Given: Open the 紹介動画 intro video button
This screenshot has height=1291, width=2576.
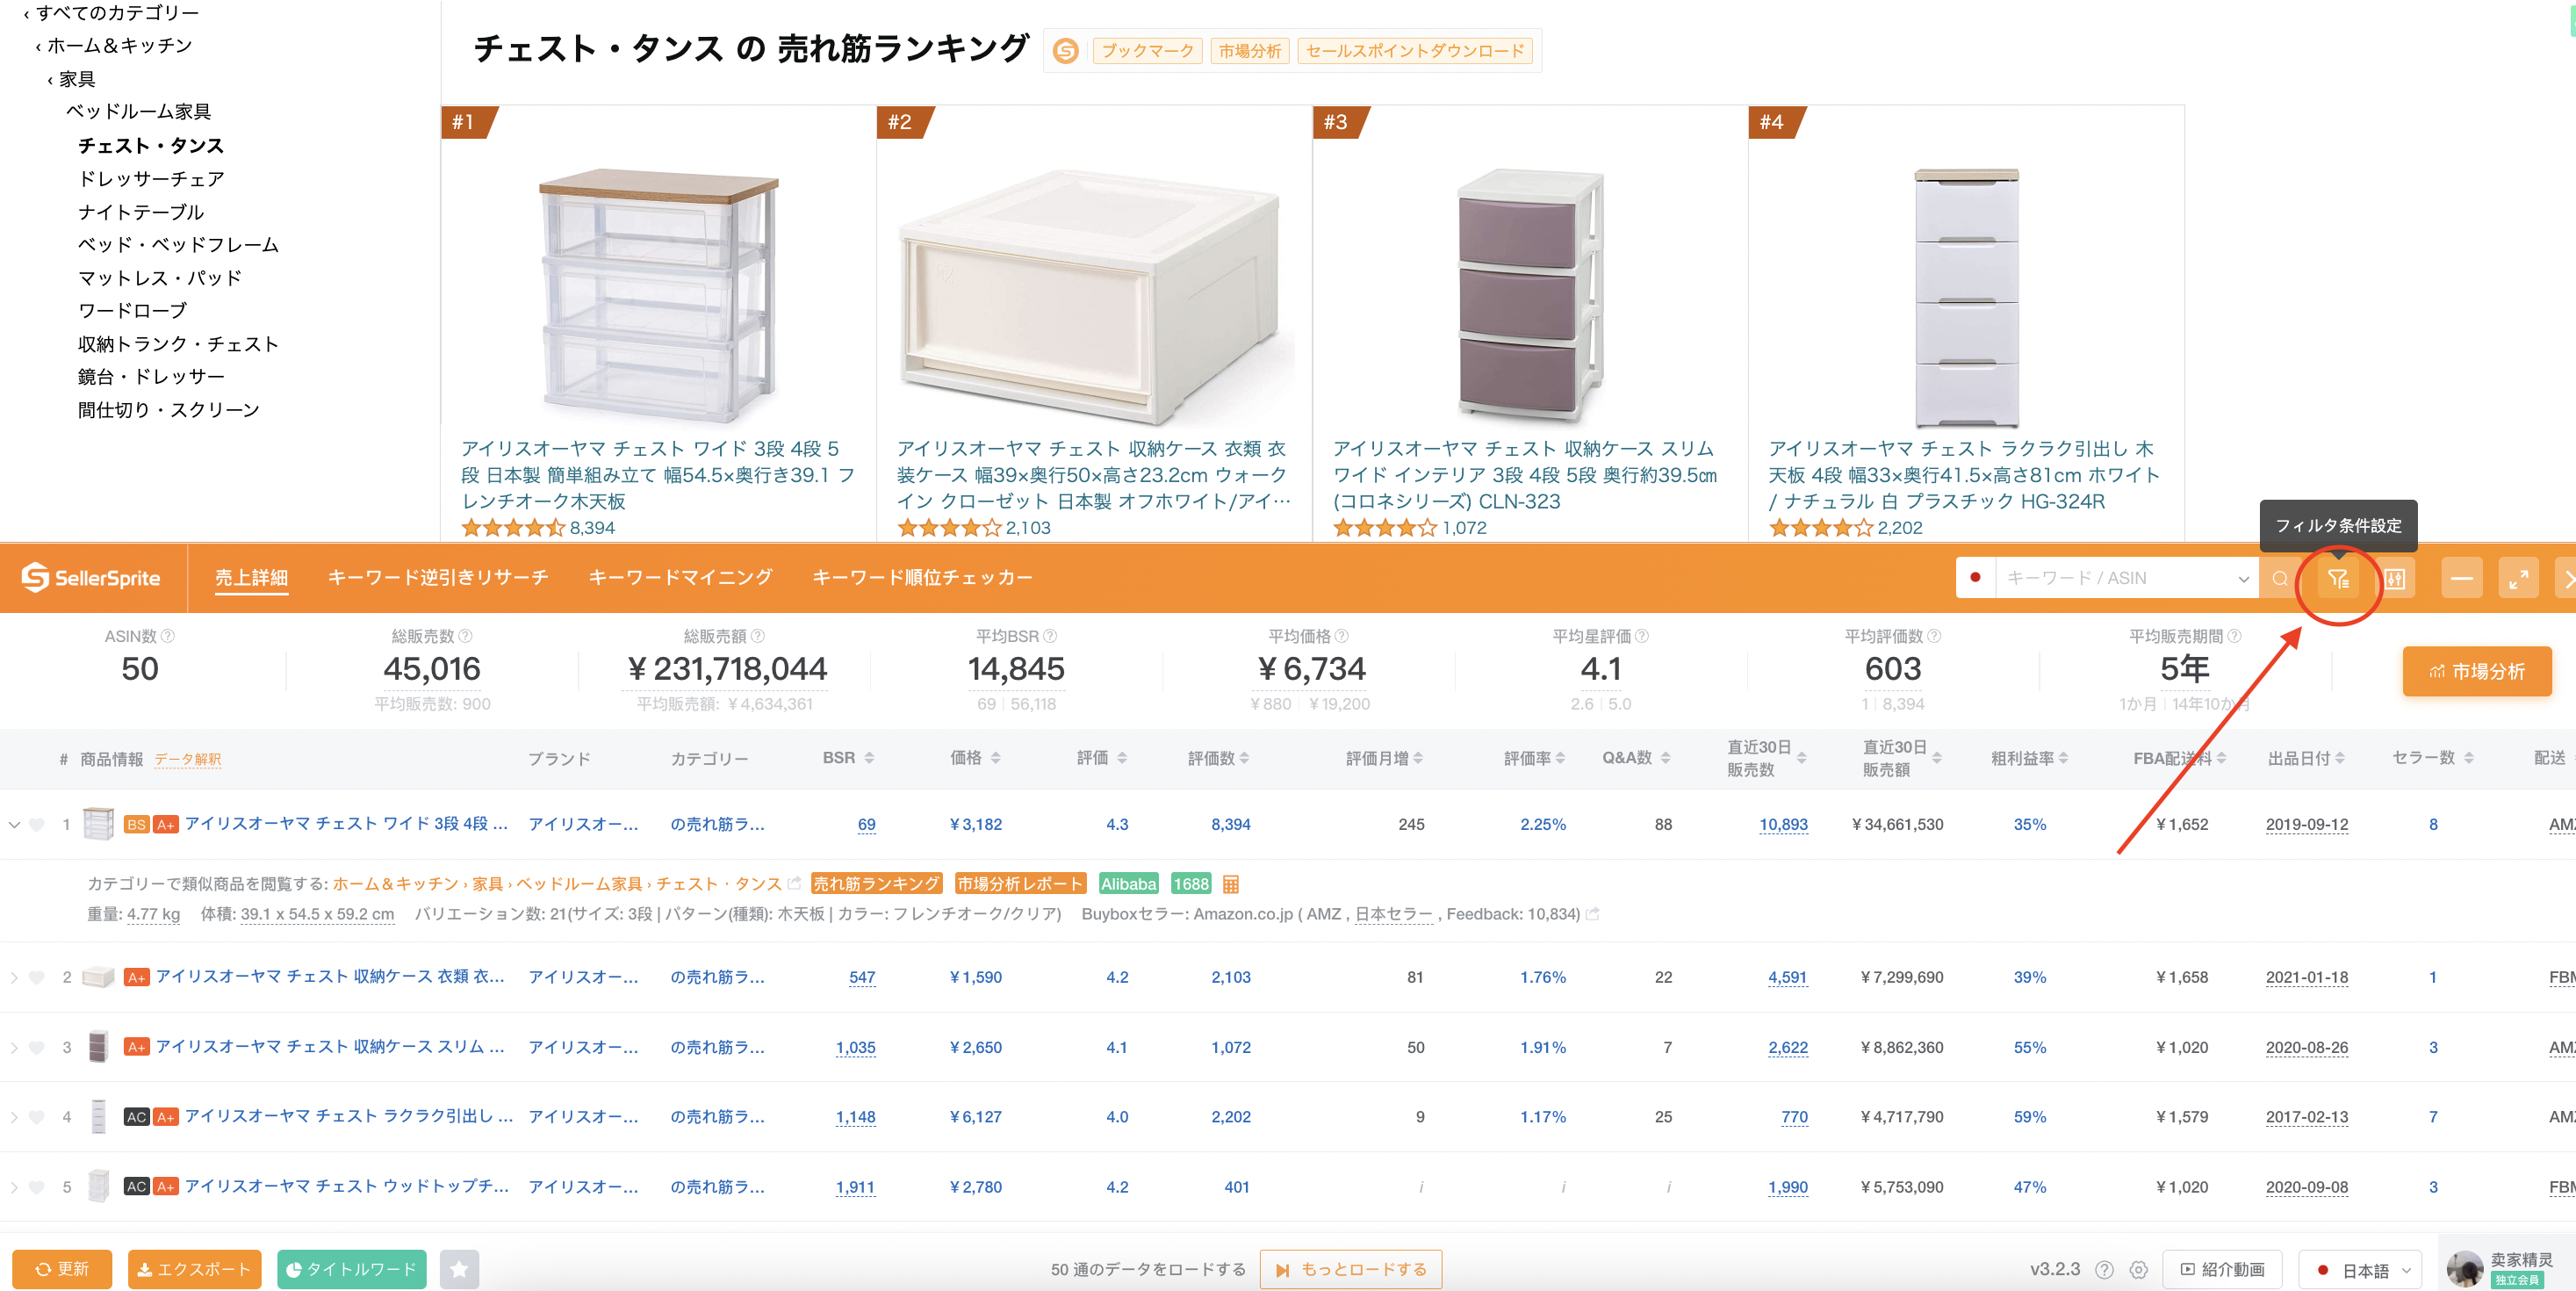Looking at the screenshot, I should pyautogui.click(x=2222, y=1269).
